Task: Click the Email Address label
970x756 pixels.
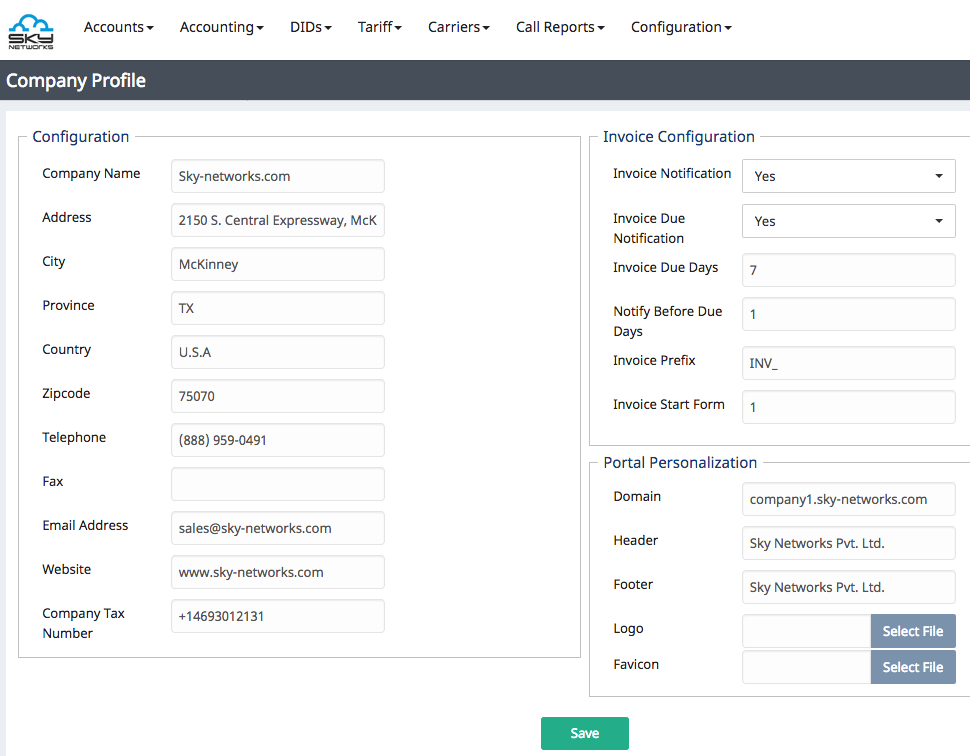Action: tap(85, 525)
